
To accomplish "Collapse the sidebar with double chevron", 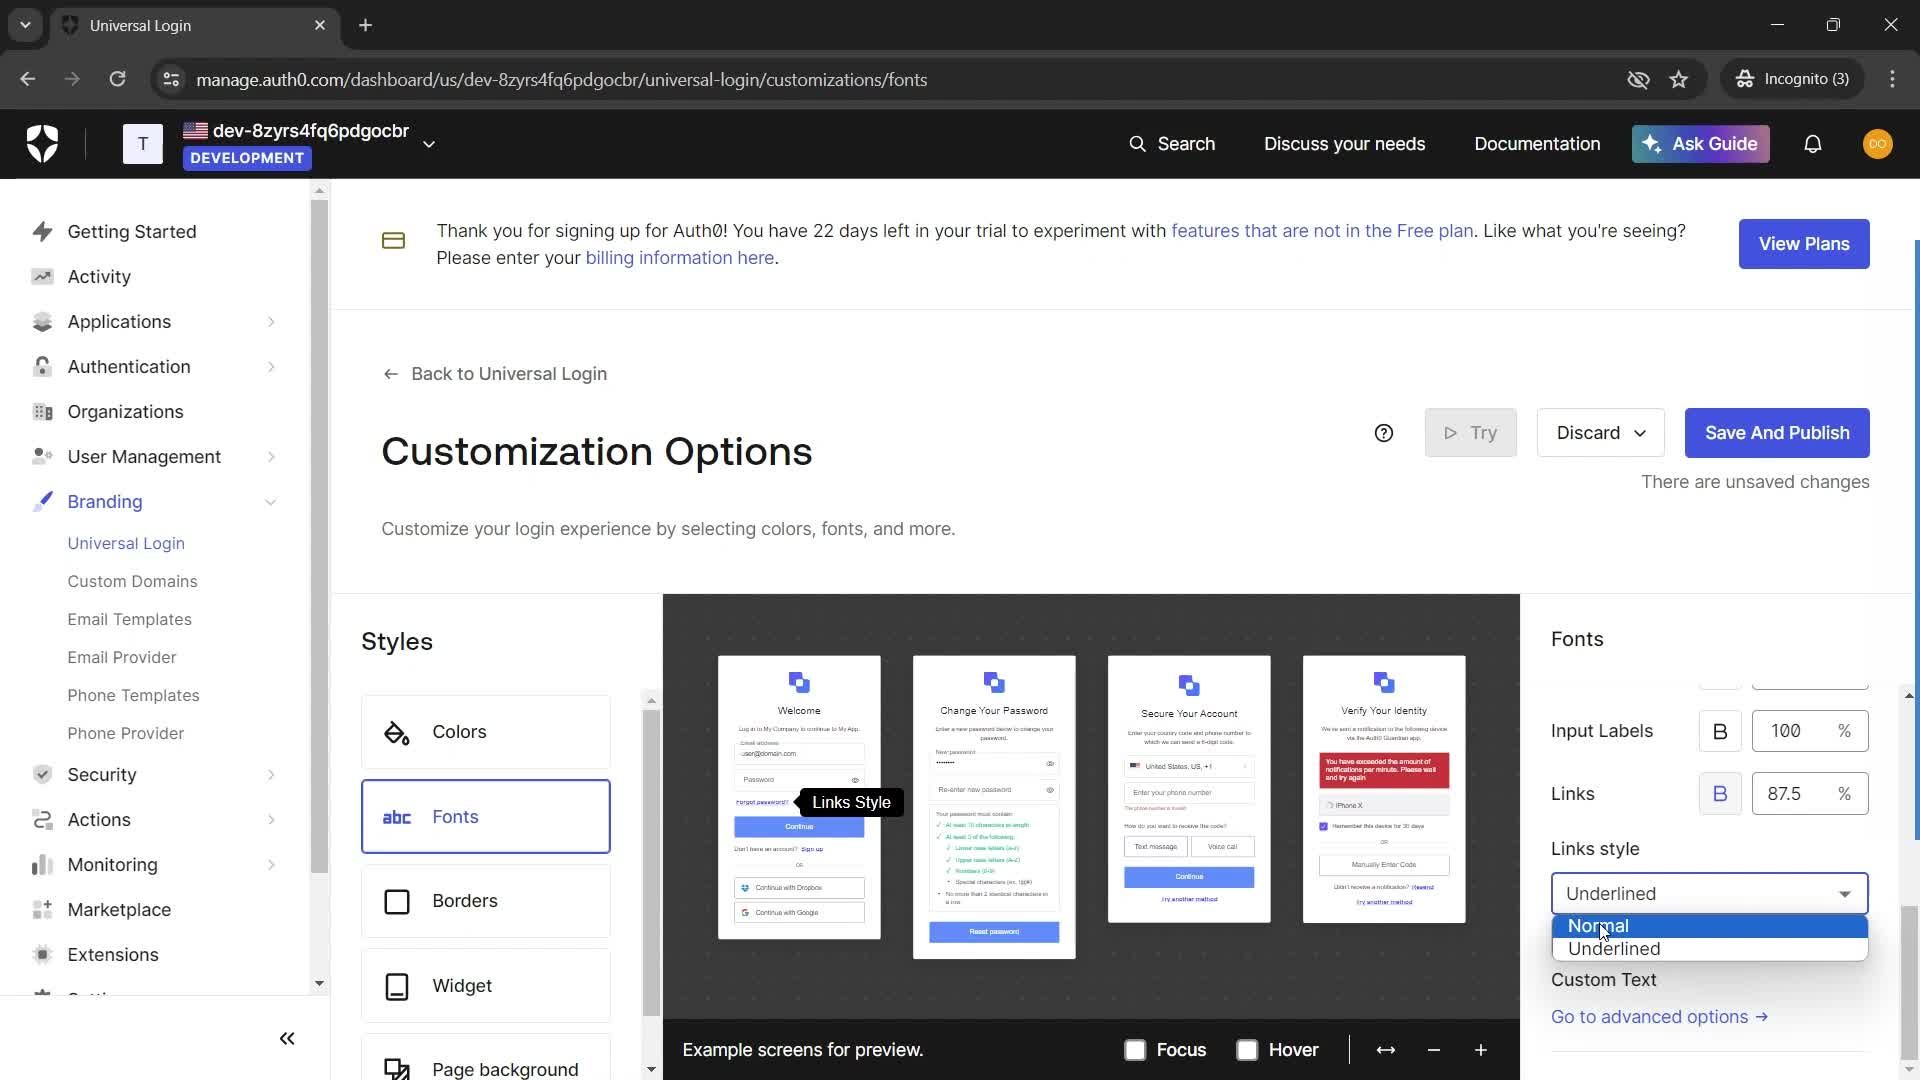I will (x=287, y=1038).
